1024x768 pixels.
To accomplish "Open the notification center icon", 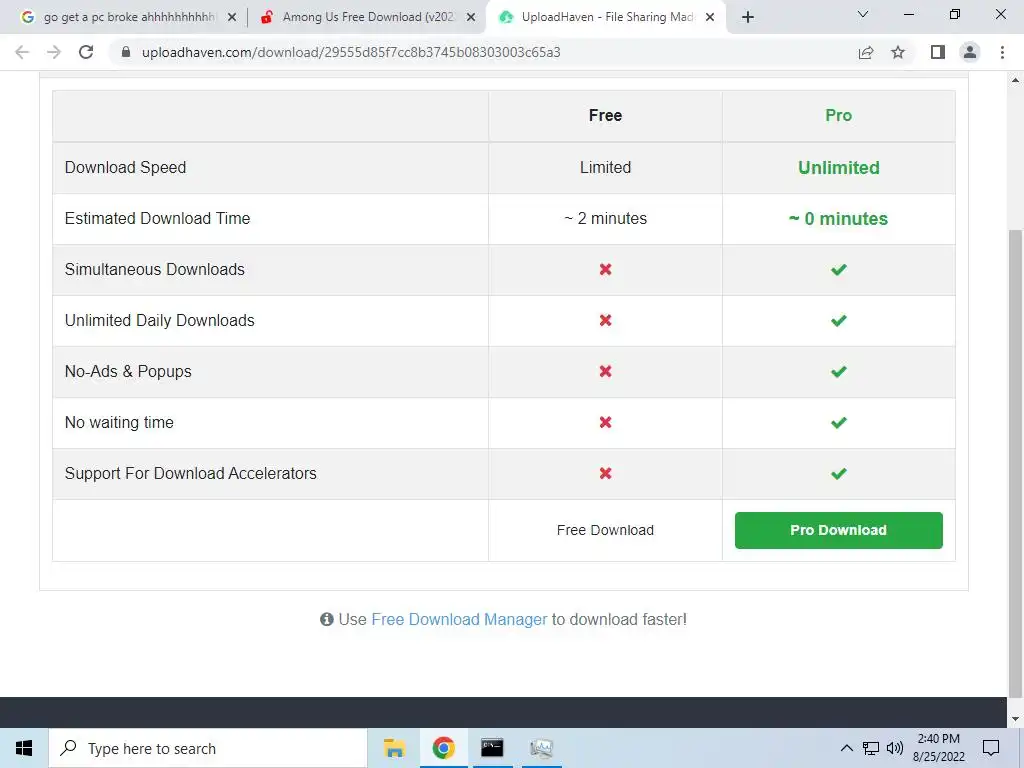I will (x=991, y=748).
